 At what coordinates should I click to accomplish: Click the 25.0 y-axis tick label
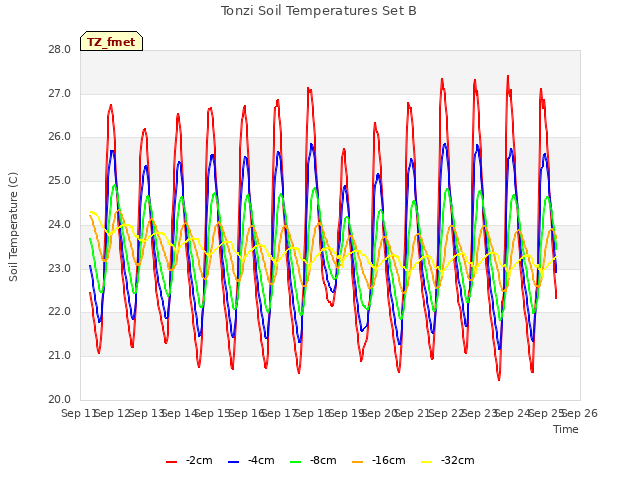59,180
